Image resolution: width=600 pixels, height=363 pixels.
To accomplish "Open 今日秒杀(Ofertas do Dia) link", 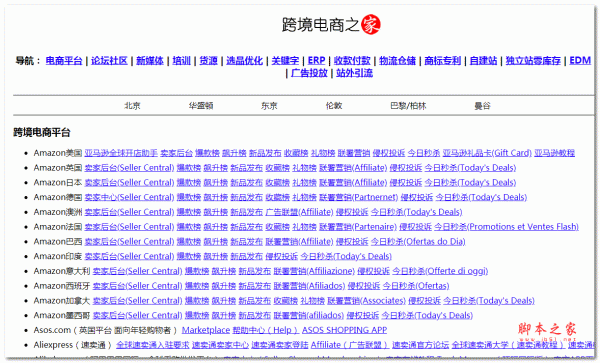I will pyautogui.click(x=418, y=241).
